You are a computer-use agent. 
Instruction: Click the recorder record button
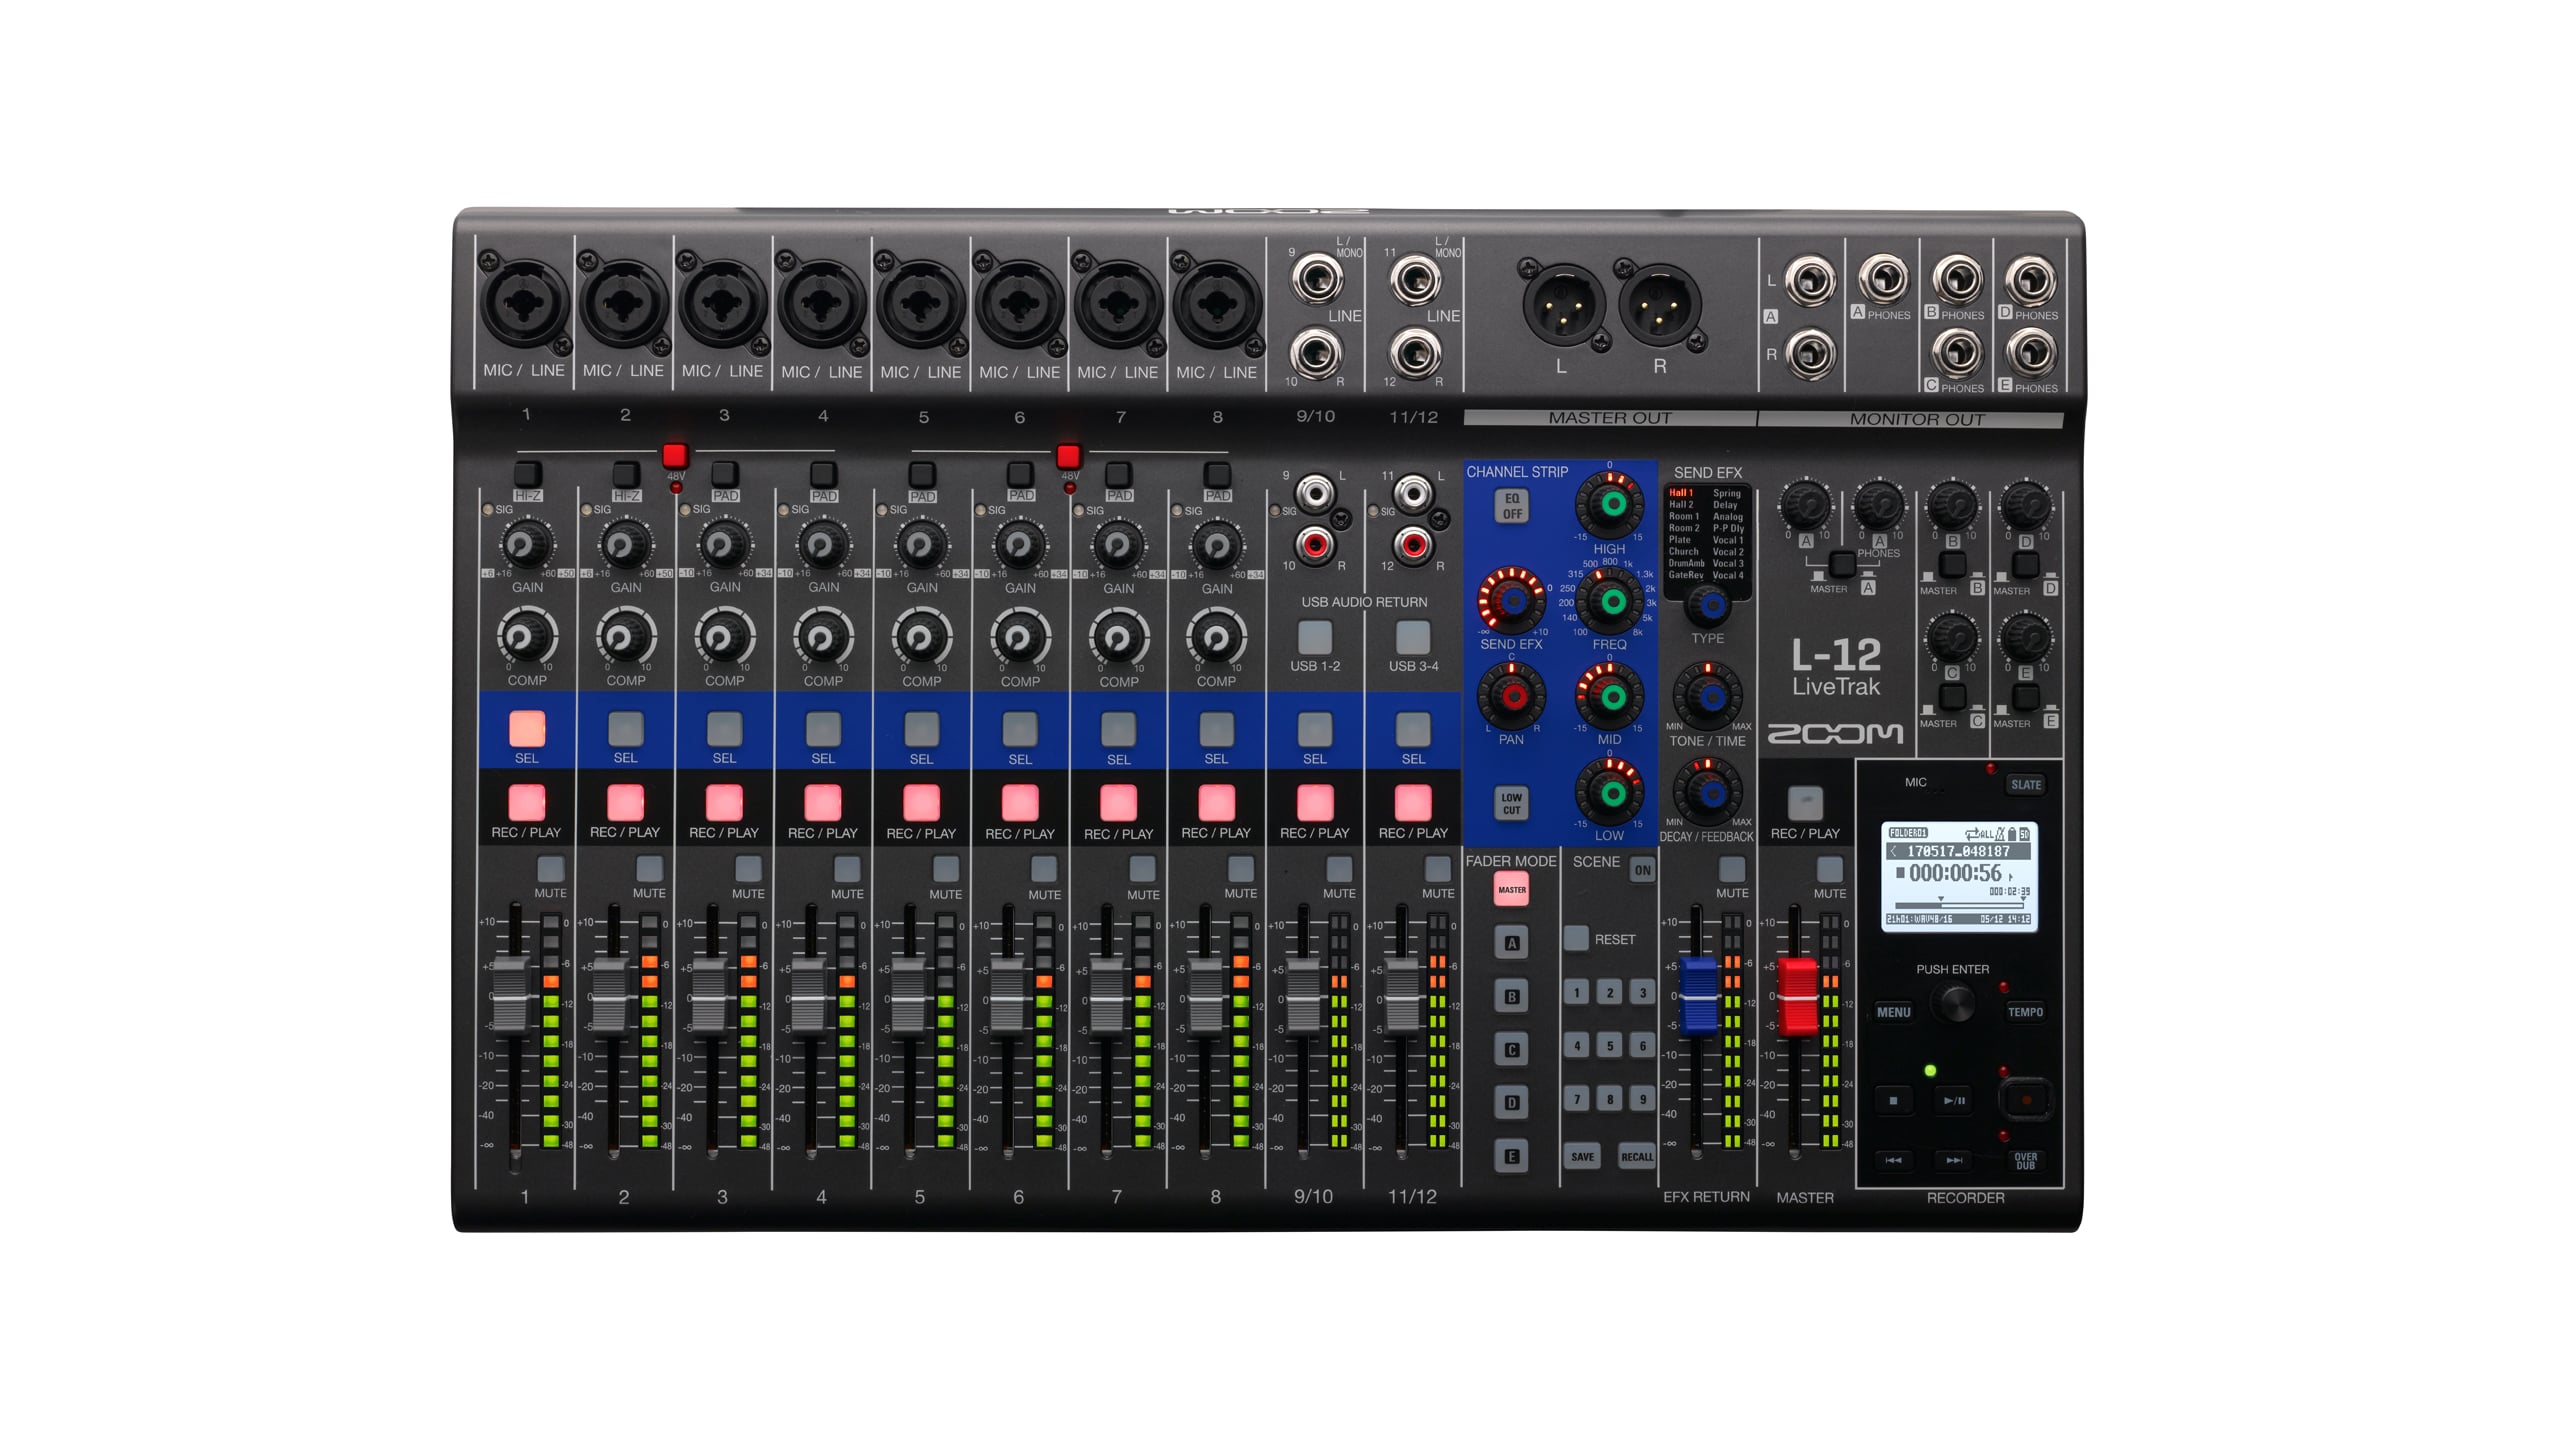click(2026, 1100)
